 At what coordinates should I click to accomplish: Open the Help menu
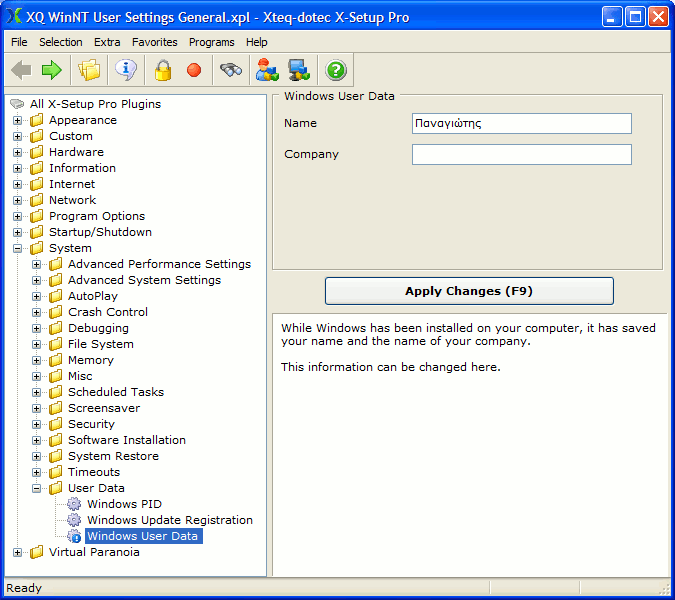(257, 42)
